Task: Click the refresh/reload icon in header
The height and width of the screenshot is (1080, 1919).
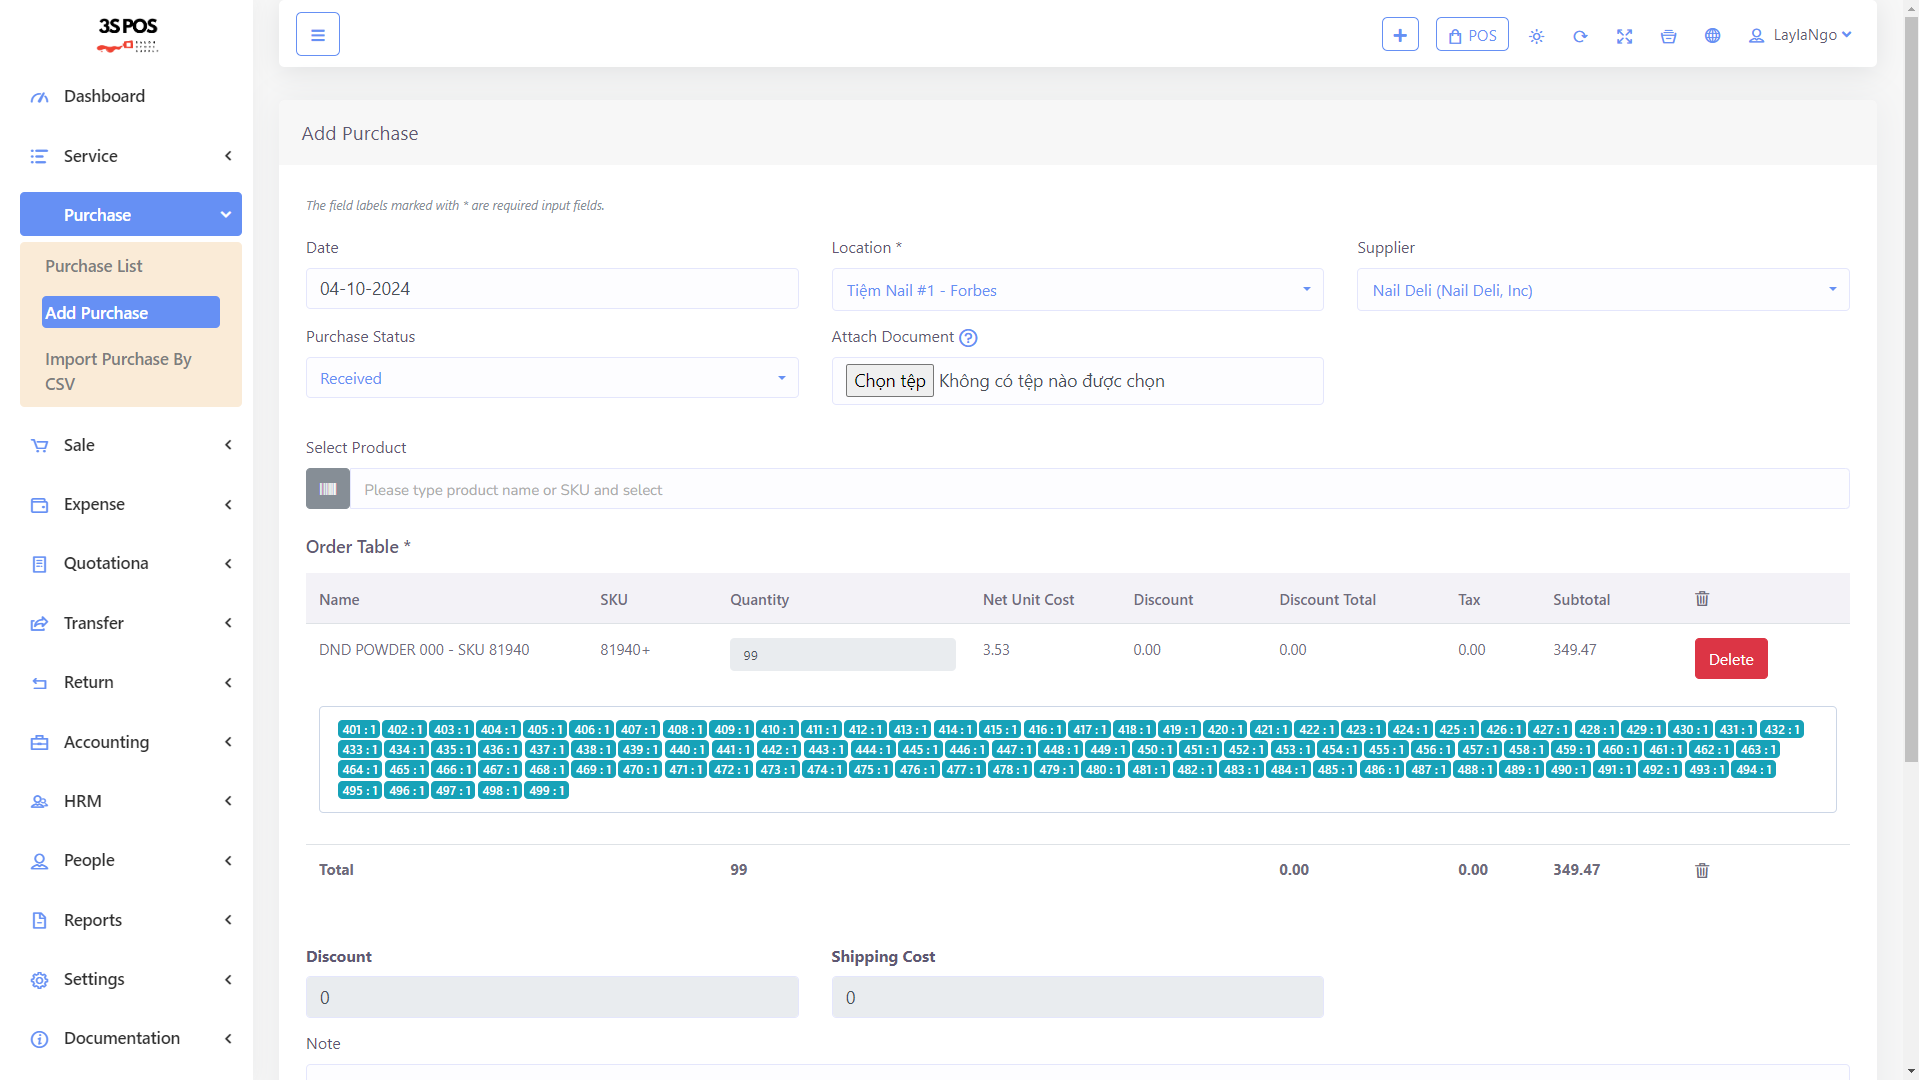Action: [1580, 36]
